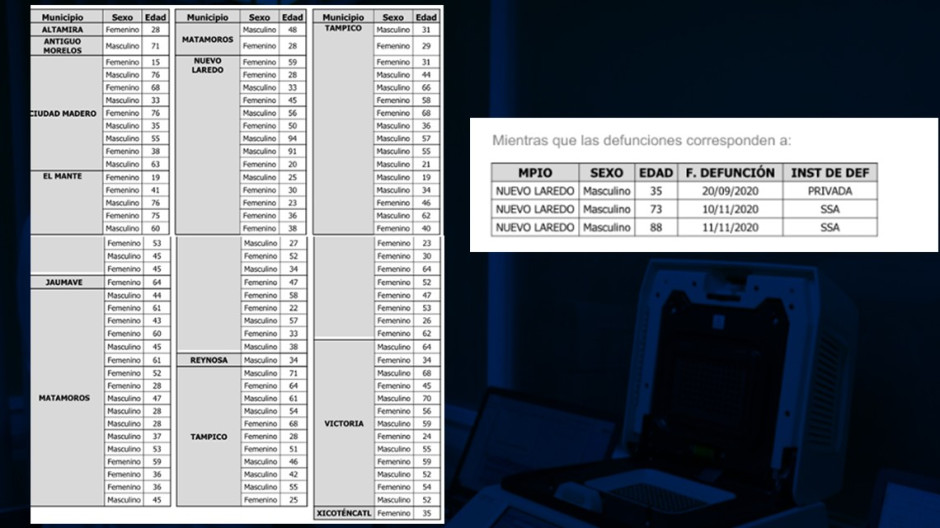Viewport: 940px width, 528px height.
Task: Select the REYNOSA municipality cell
Action: (x=208, y=360)
